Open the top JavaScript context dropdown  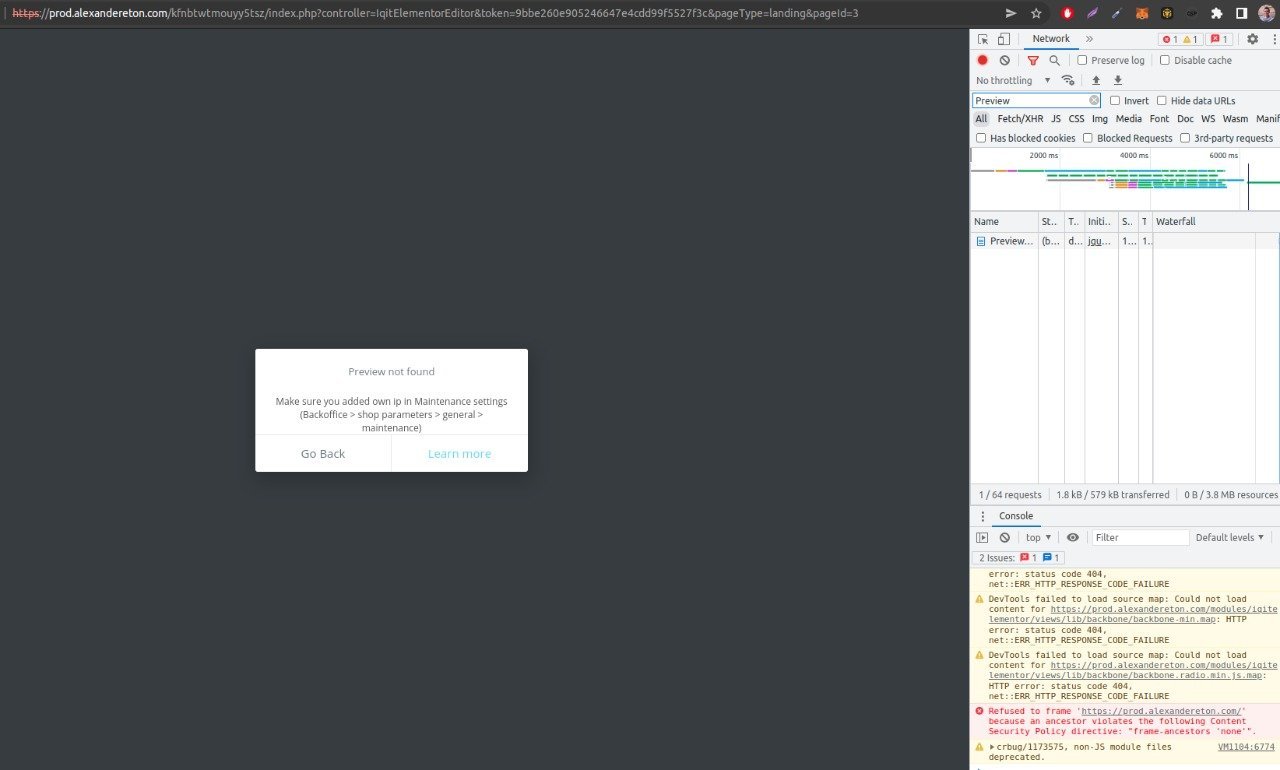1038,537
